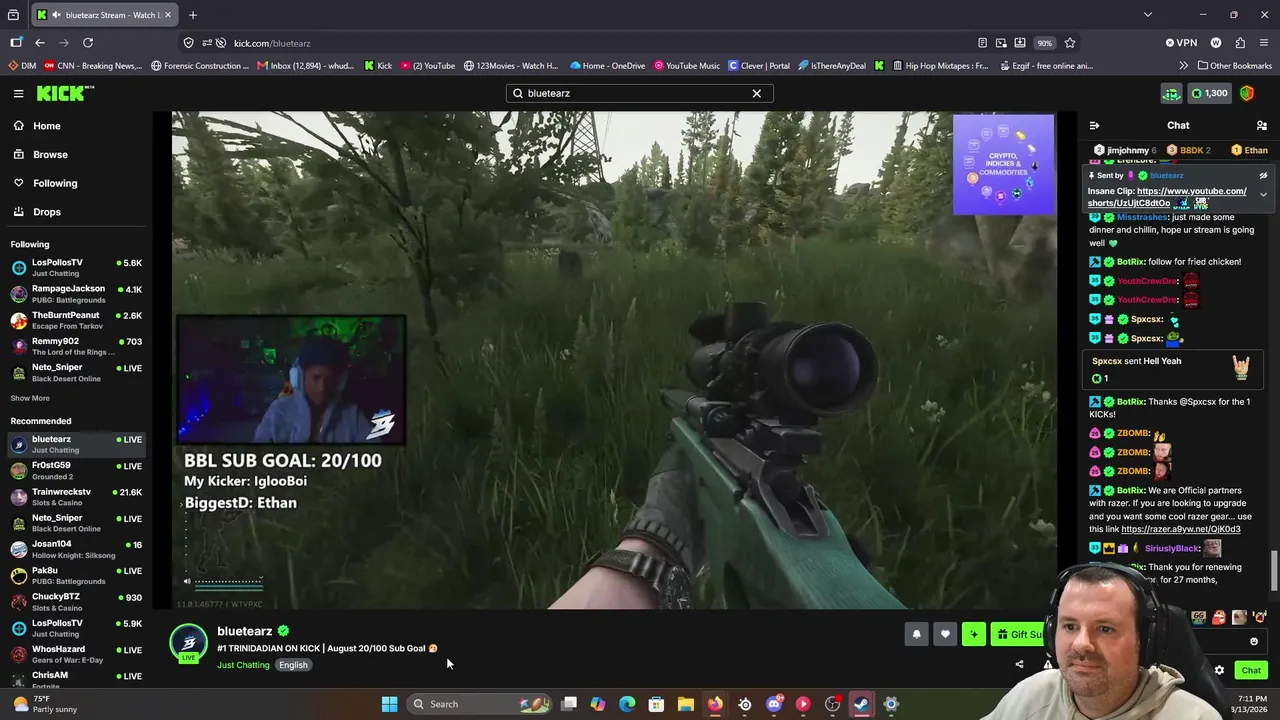Open the Other Bookmarks folder

point(1235,66)
